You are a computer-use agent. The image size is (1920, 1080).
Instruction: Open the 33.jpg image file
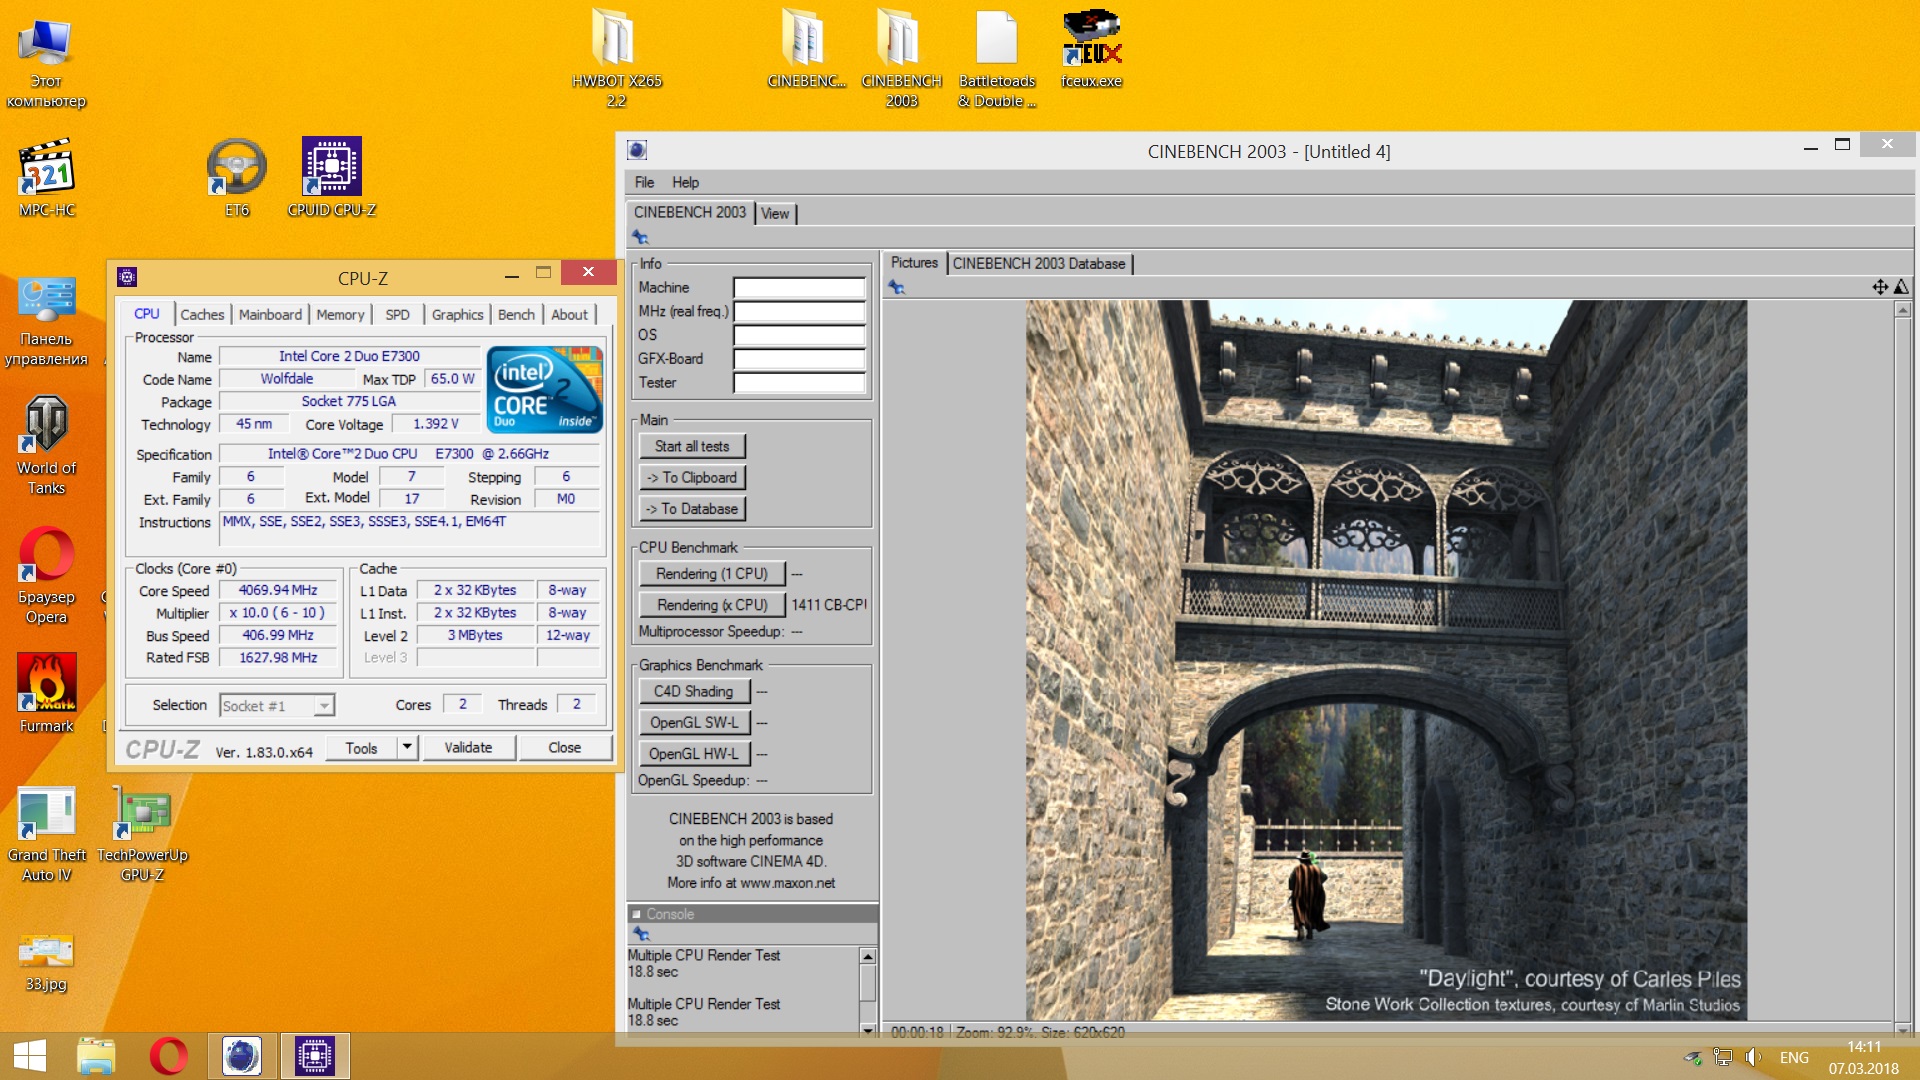coord(46,962)
